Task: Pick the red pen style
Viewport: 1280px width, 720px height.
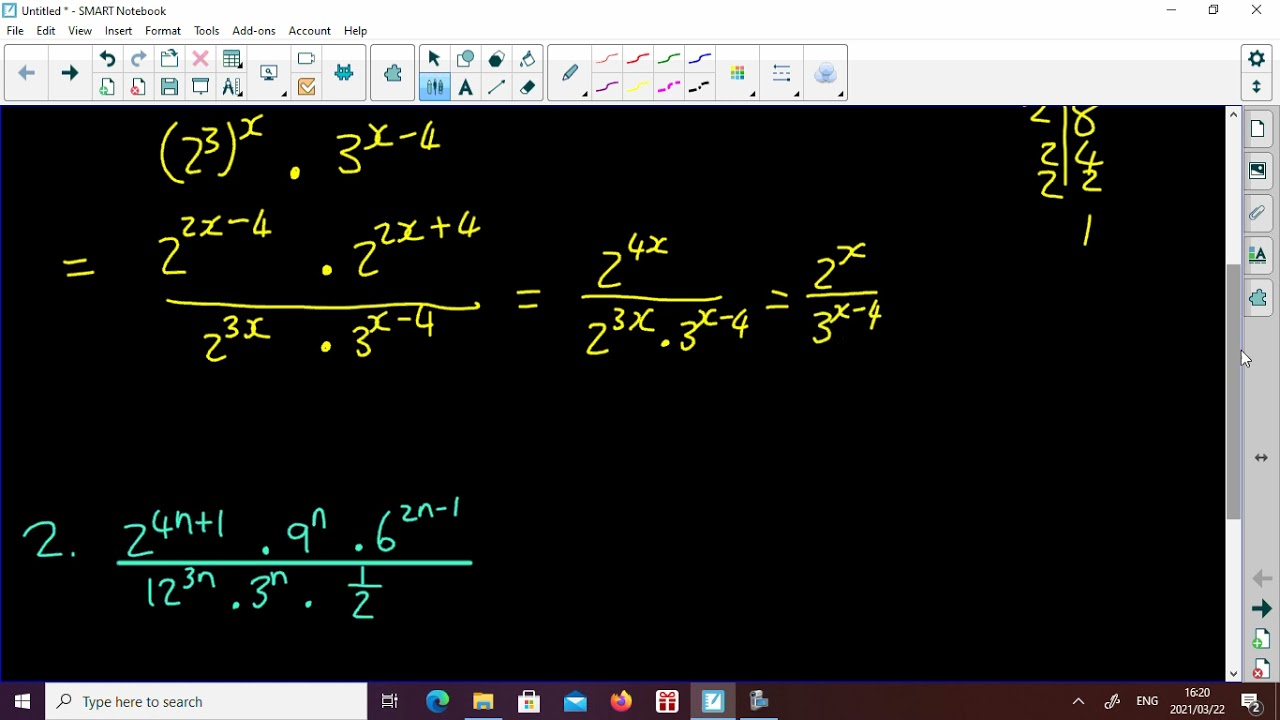Action: pyautogui.click(x=638, y=59)
